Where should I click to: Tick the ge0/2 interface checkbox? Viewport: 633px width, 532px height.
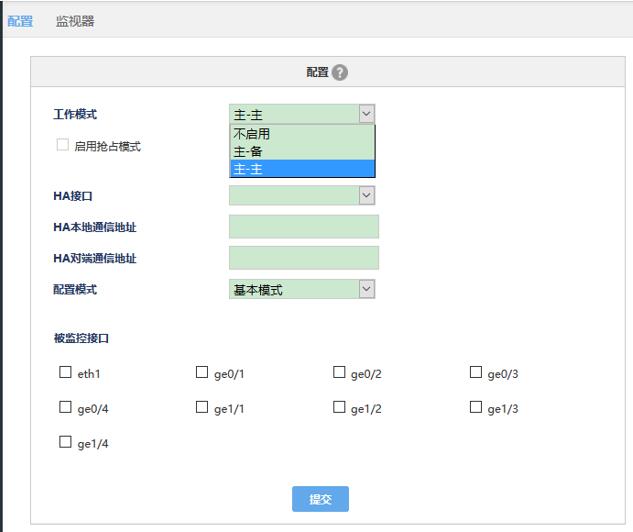339,373
